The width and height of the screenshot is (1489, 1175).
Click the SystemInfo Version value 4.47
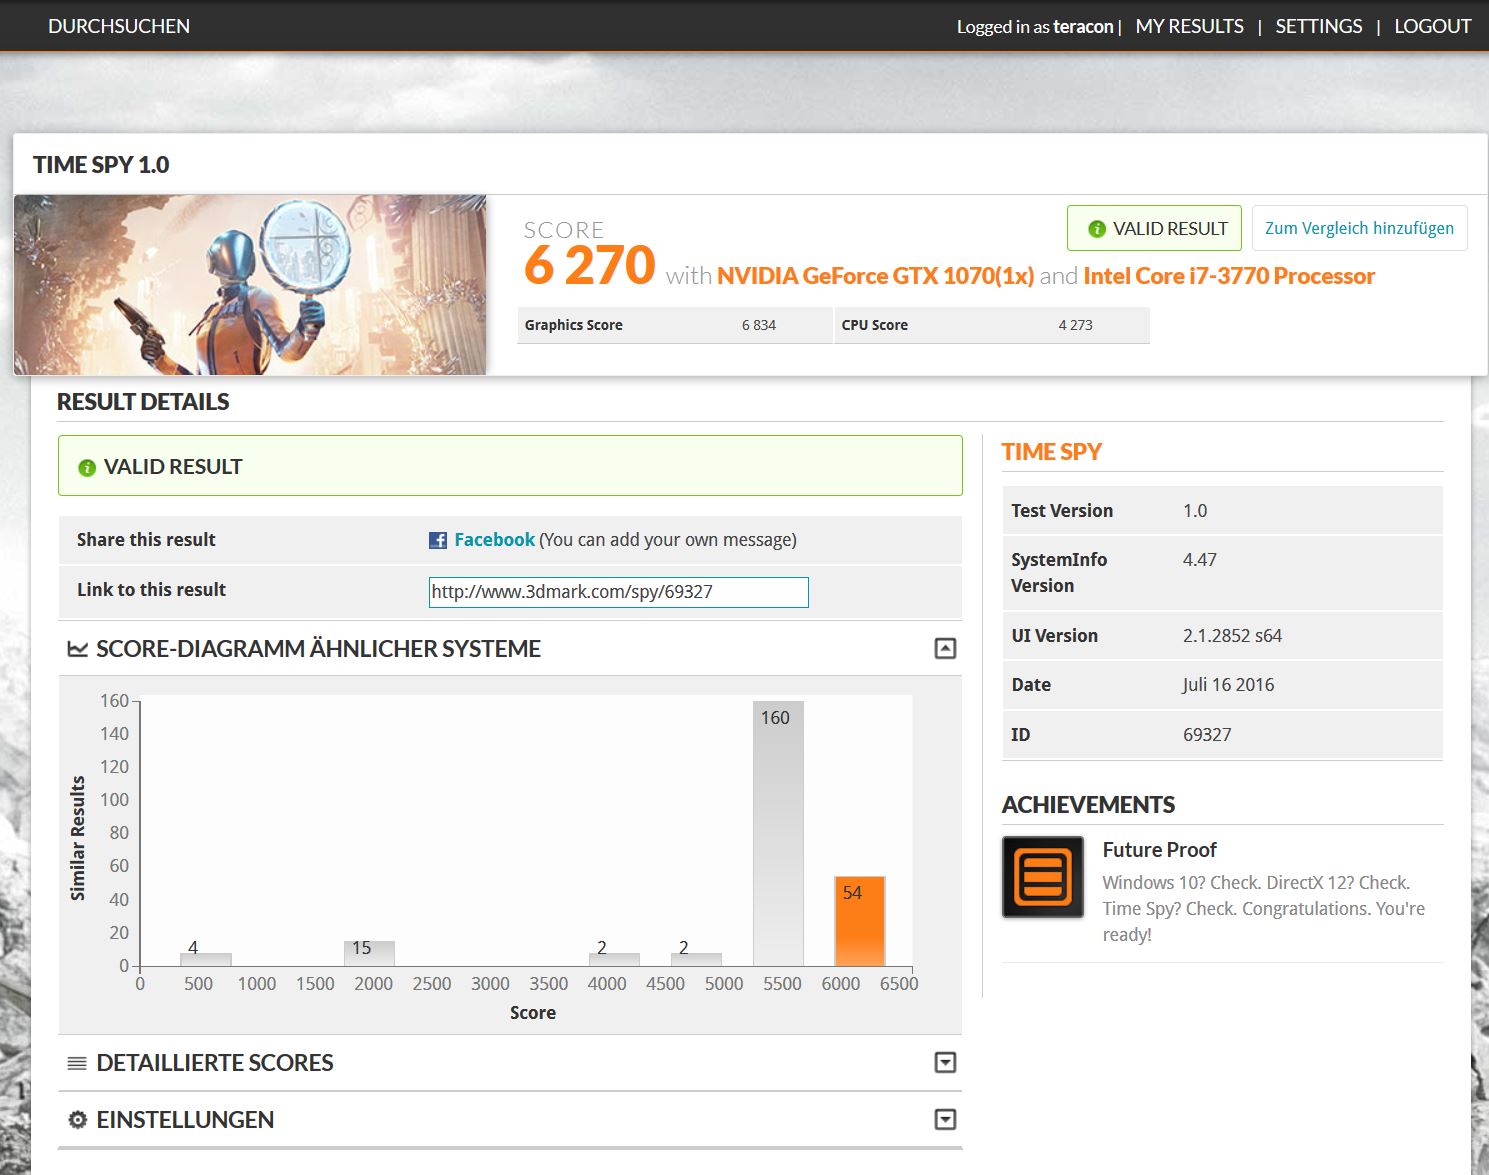coord(1199,560)
